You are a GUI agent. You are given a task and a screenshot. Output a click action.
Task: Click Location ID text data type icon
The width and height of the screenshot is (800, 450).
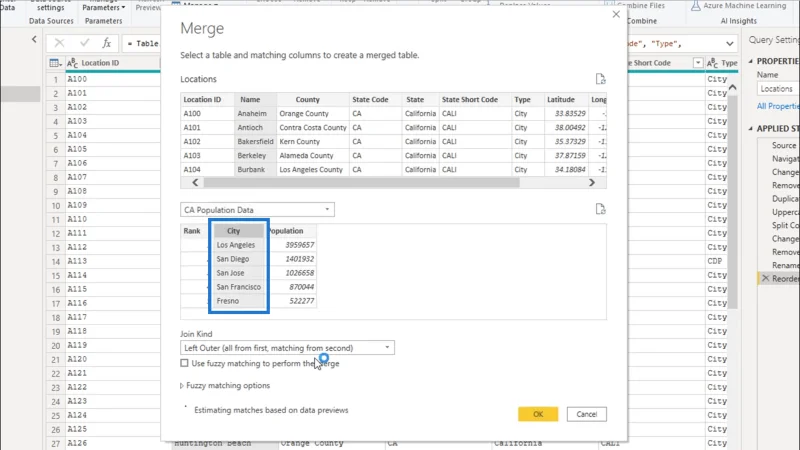(x=72, y=63)
